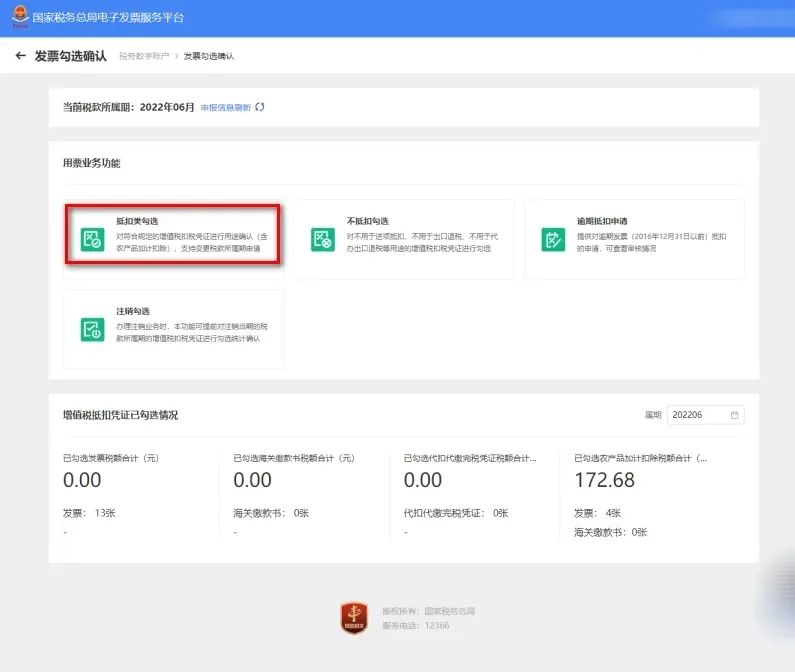Open the 注销勾选 green icon
This screenshot has width=795, height=672.
(92, 330)
